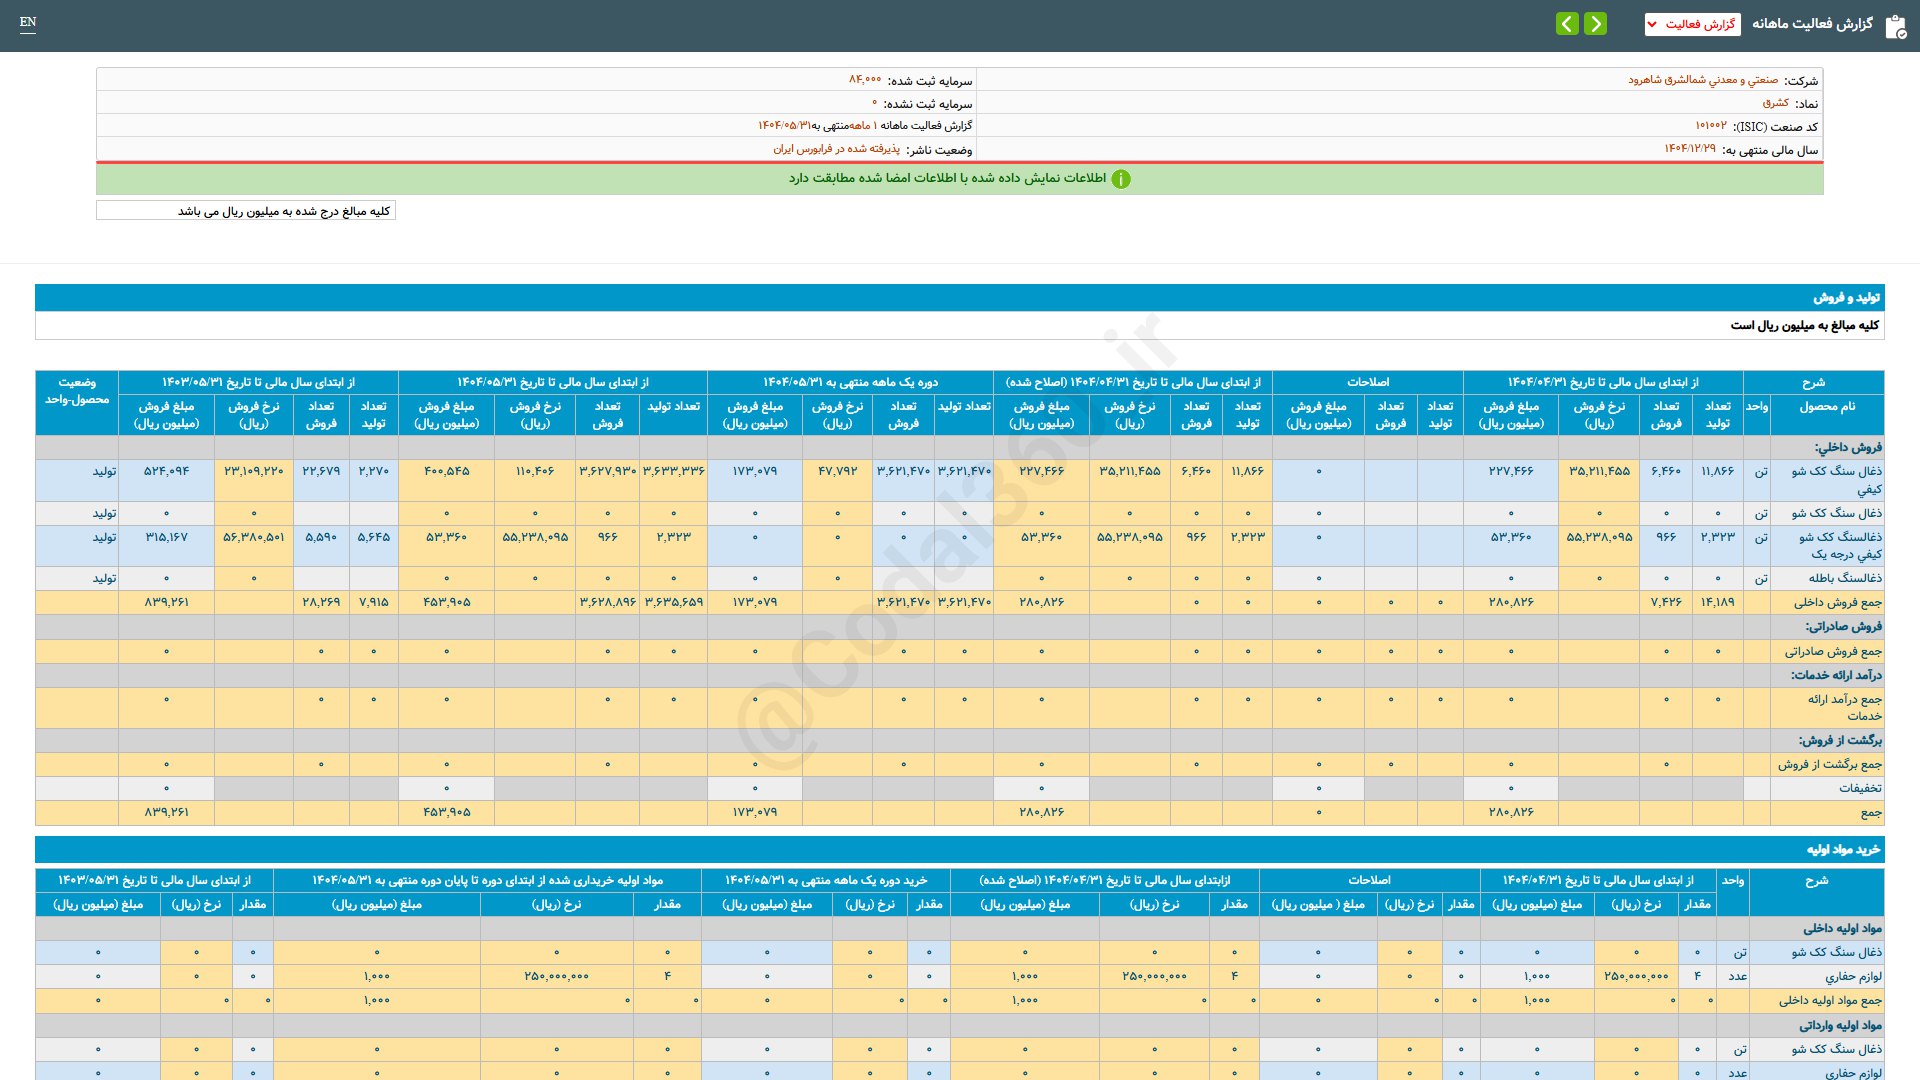Click the گزارش فعالیت ماهانه page title
Screen dimensions: 1920x1080
(x=1811, y=24)
